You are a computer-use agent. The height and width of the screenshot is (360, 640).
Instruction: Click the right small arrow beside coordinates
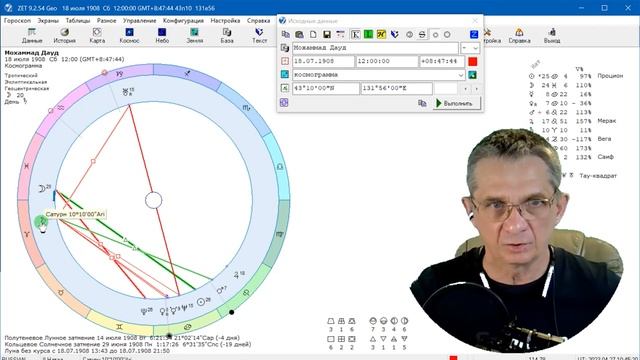[x=476, y=88]
